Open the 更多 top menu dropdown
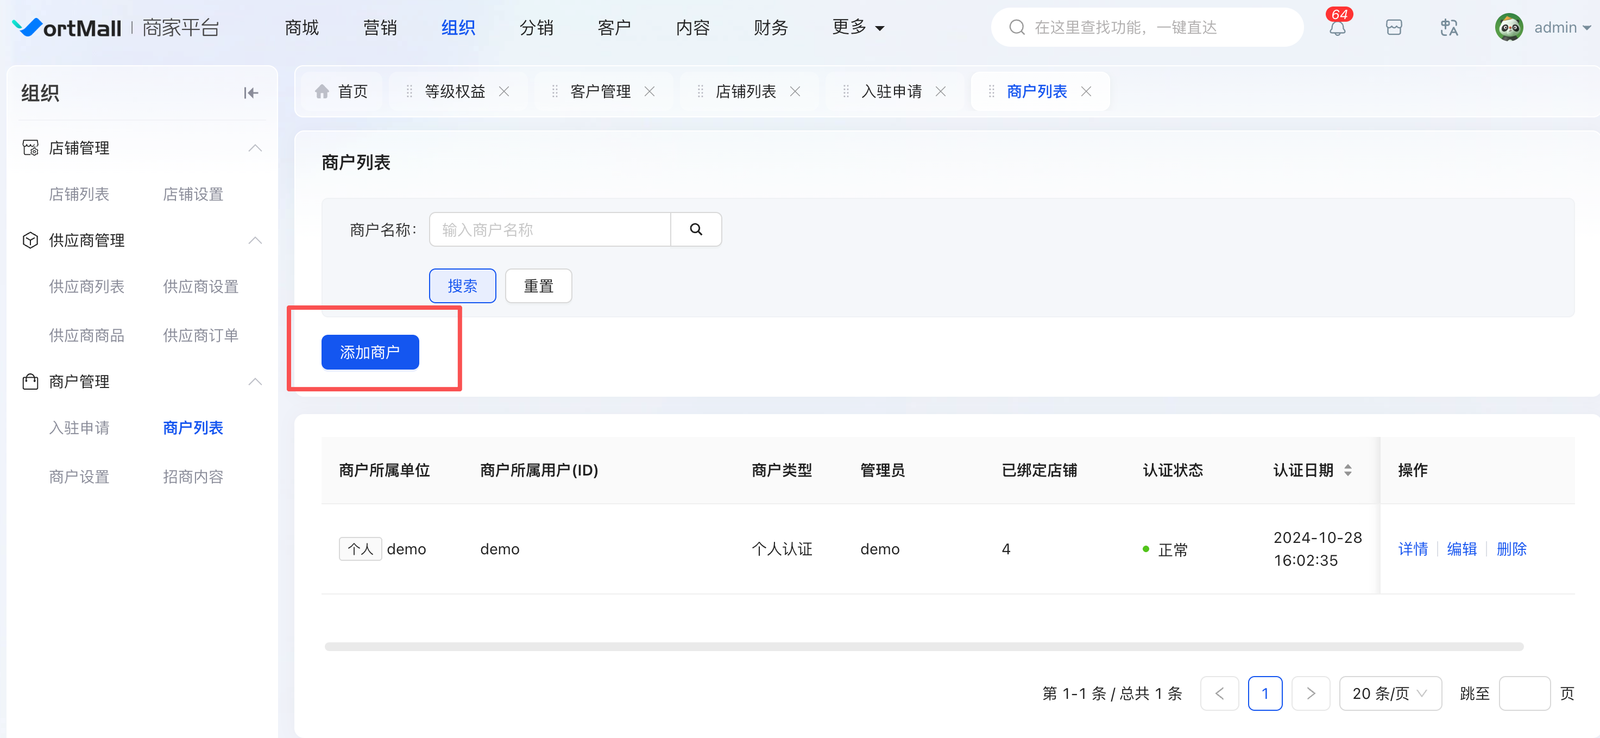This screenshot has height=738, width=1600. coord(858,28)
